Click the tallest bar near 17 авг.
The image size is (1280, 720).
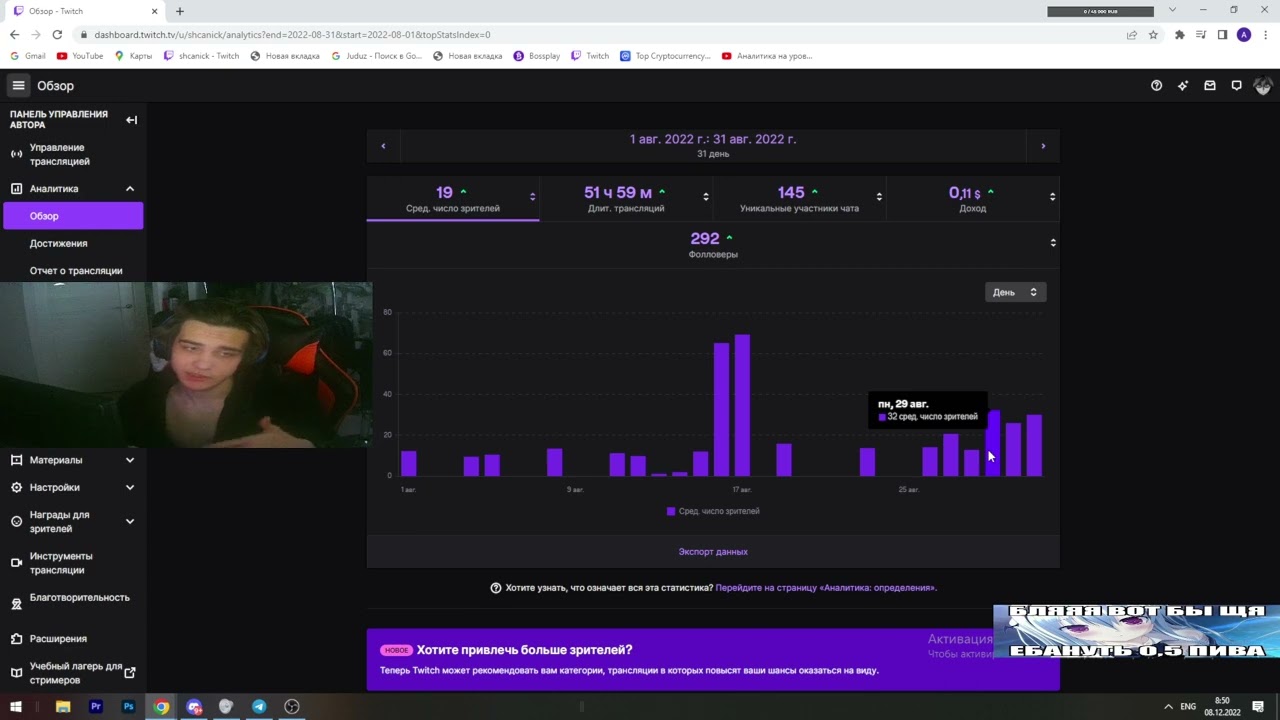742,405
